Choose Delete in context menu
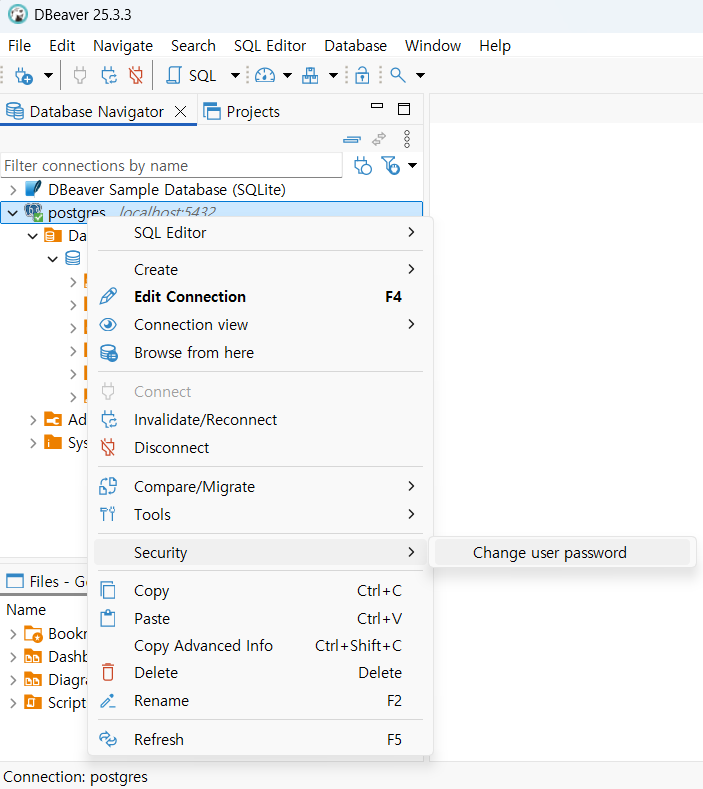This screenshot has height=789, width=703. tap(260, 673)
